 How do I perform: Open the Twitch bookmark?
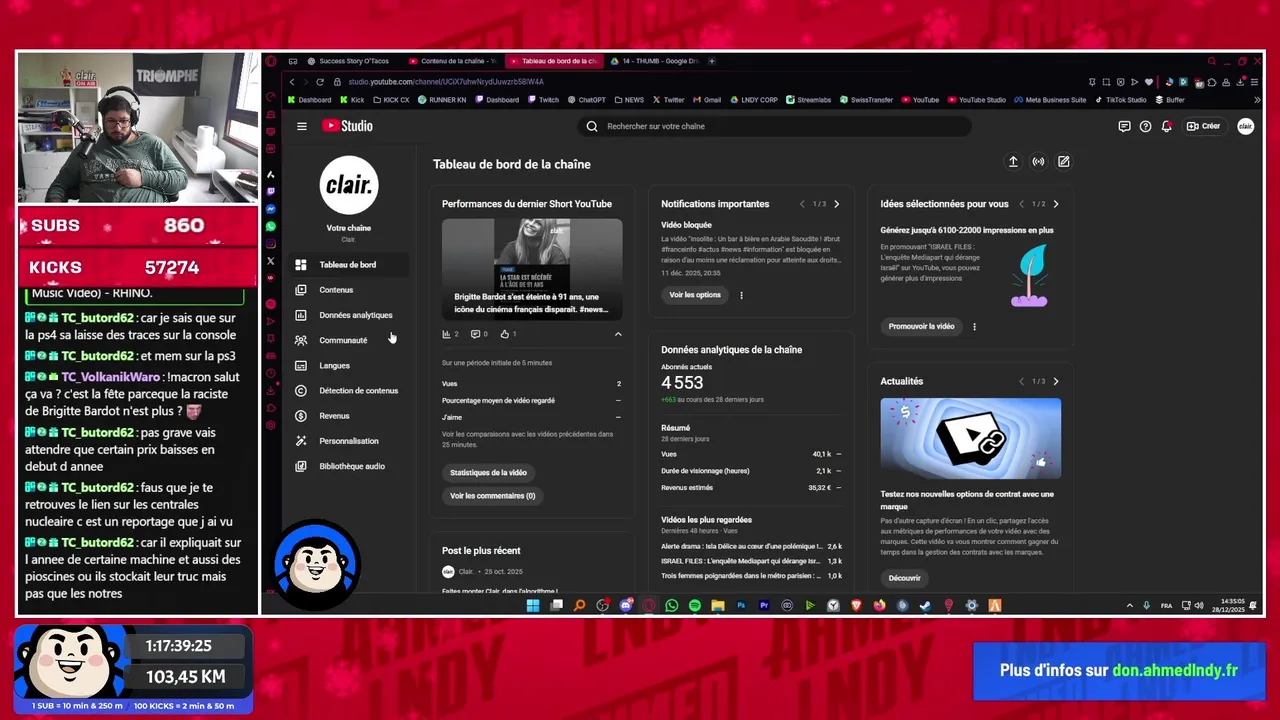coord(543,100)
